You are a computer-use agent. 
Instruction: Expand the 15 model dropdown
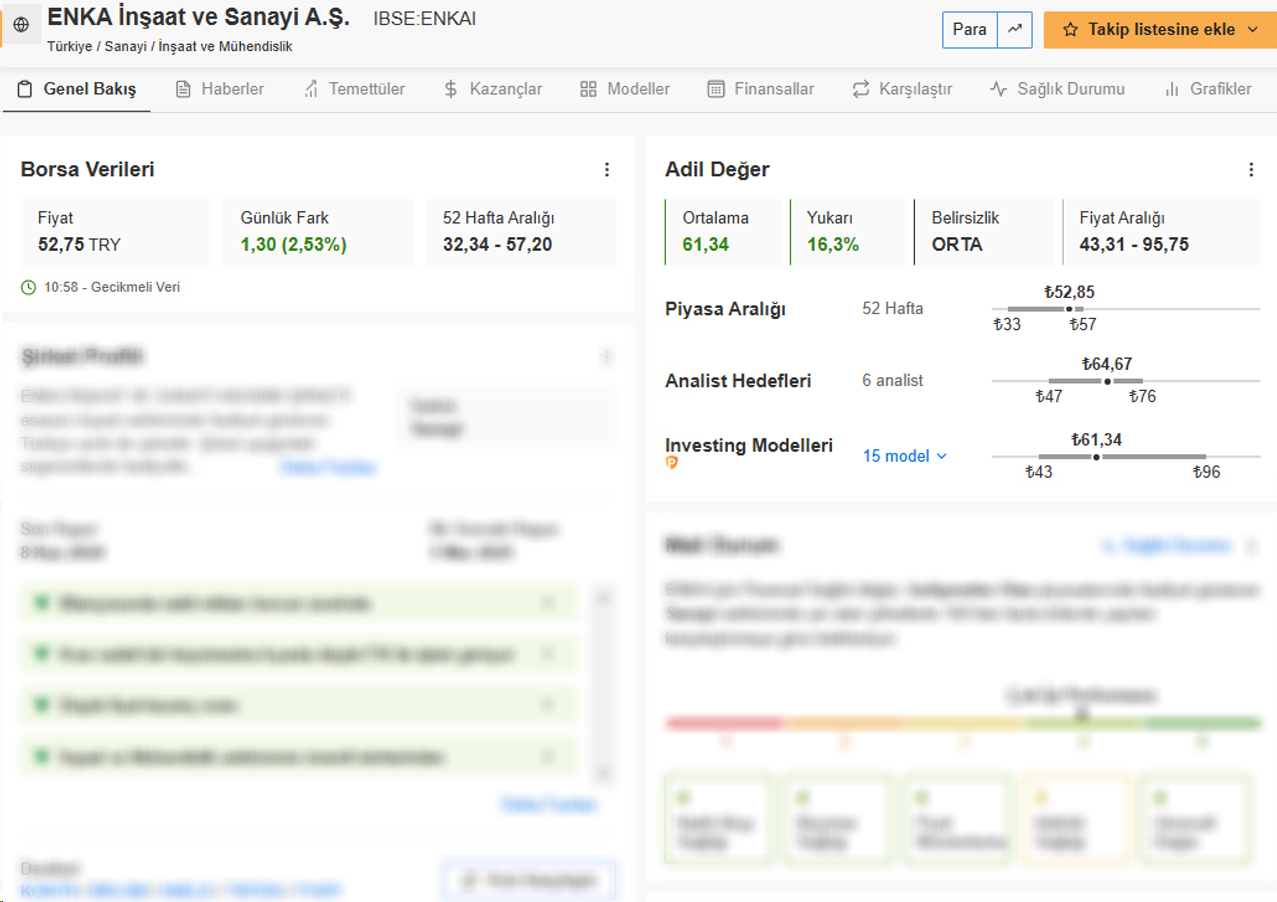904,456
